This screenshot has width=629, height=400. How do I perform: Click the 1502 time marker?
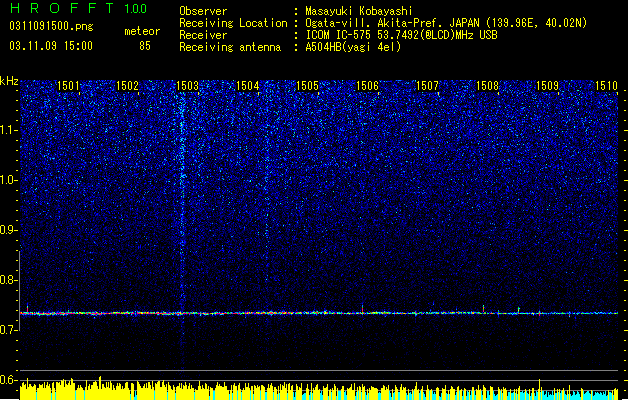127,86
